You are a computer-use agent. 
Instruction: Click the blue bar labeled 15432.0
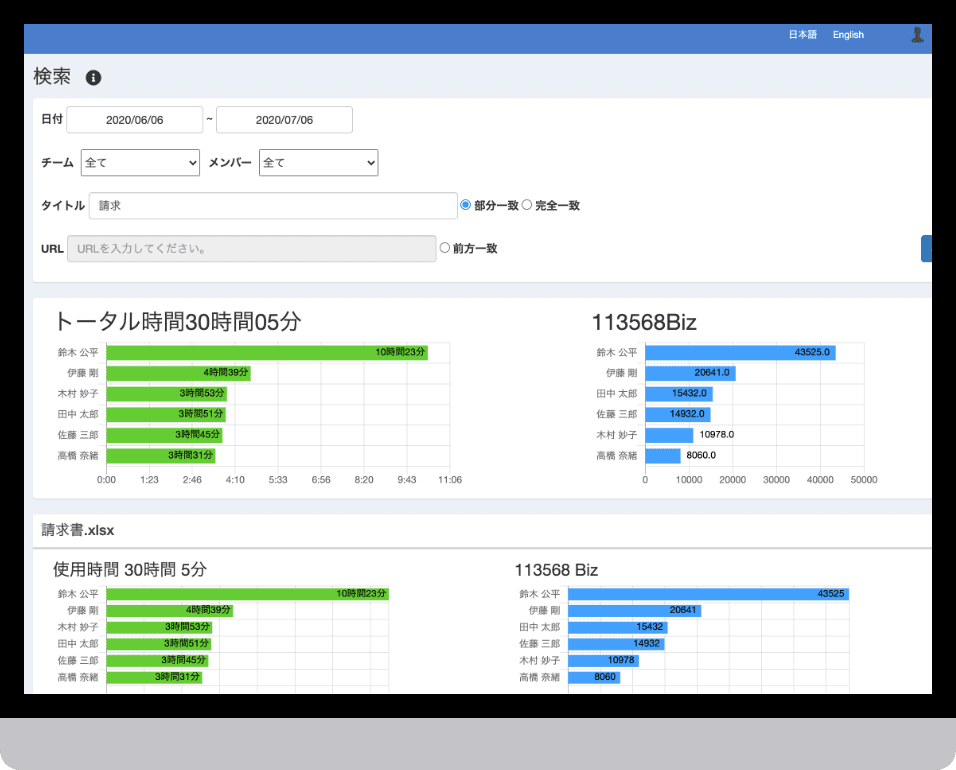[x=679, y=394]
